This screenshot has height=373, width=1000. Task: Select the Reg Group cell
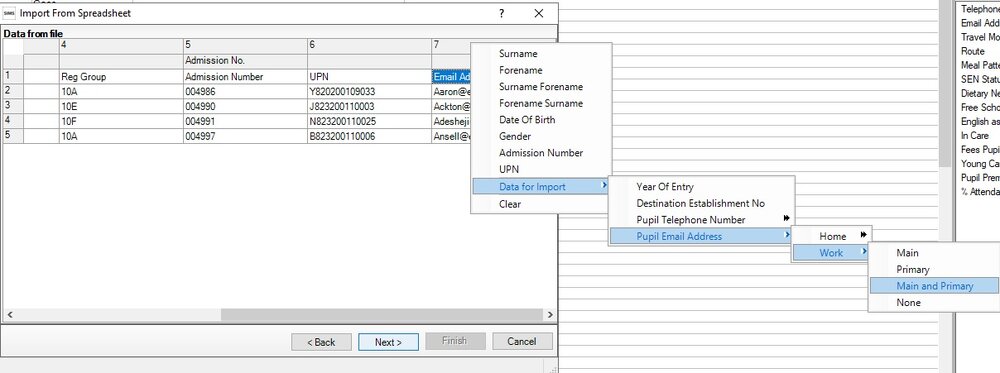click(121, 77)
